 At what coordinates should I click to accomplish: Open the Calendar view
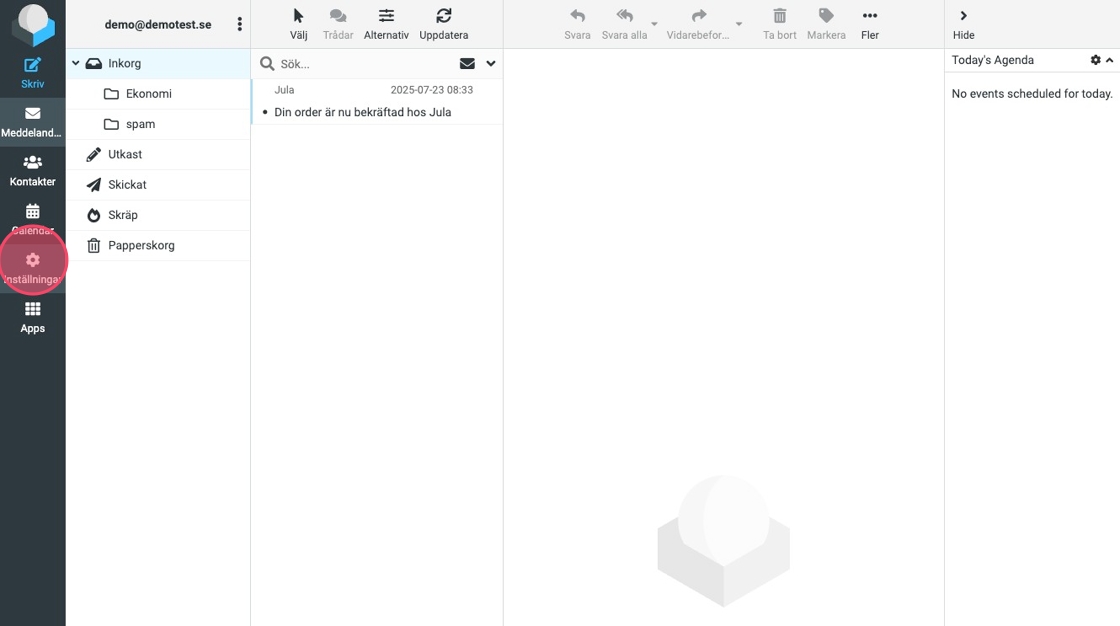[x=32, y=212]
